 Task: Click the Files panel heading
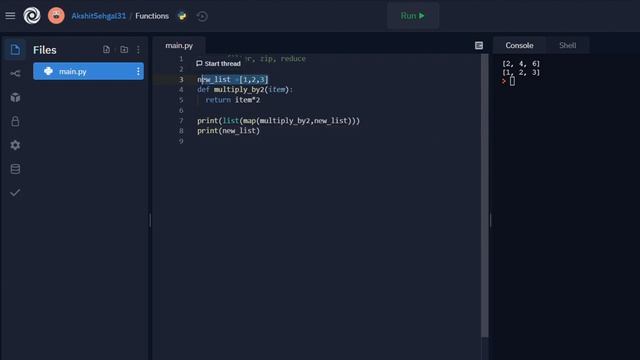tap(44, 50)
